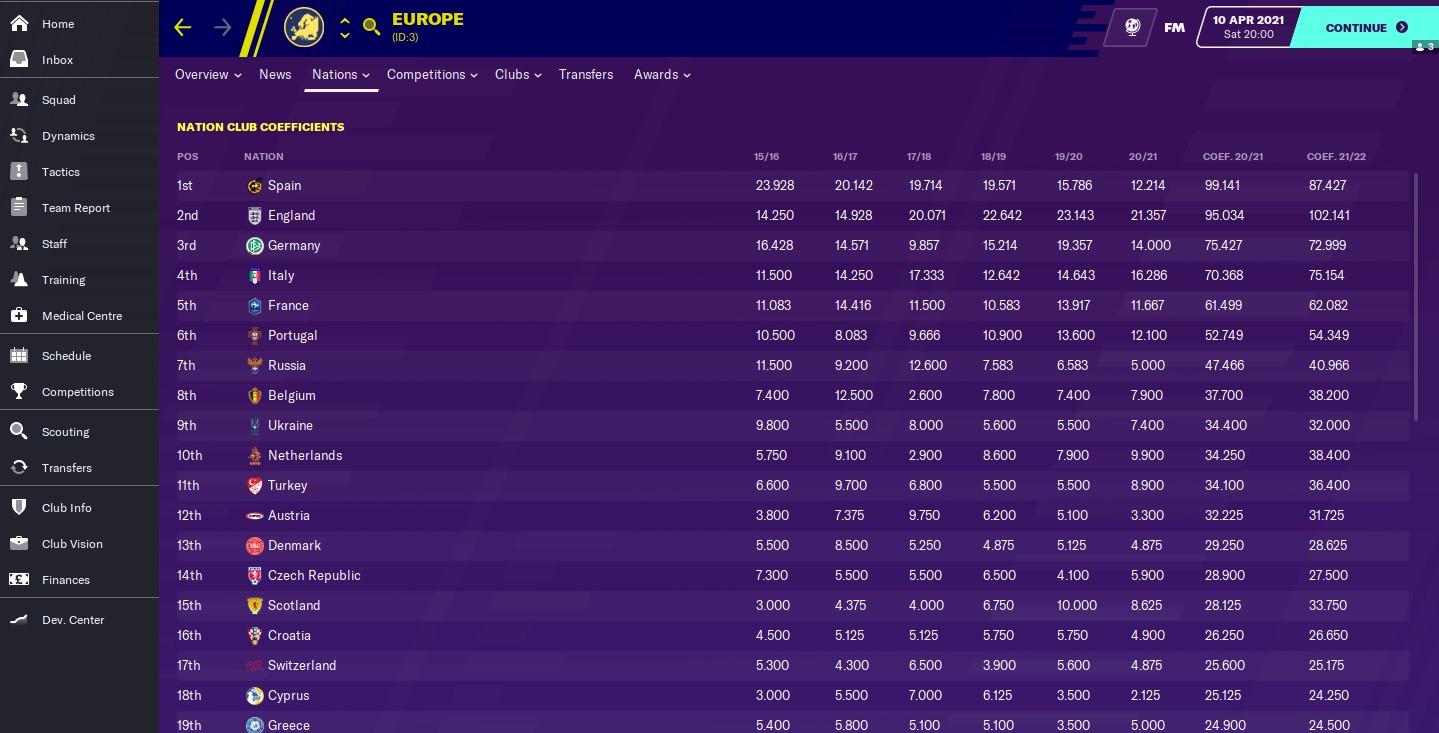Click the down chevron beside Europe badge

(345, 35)
